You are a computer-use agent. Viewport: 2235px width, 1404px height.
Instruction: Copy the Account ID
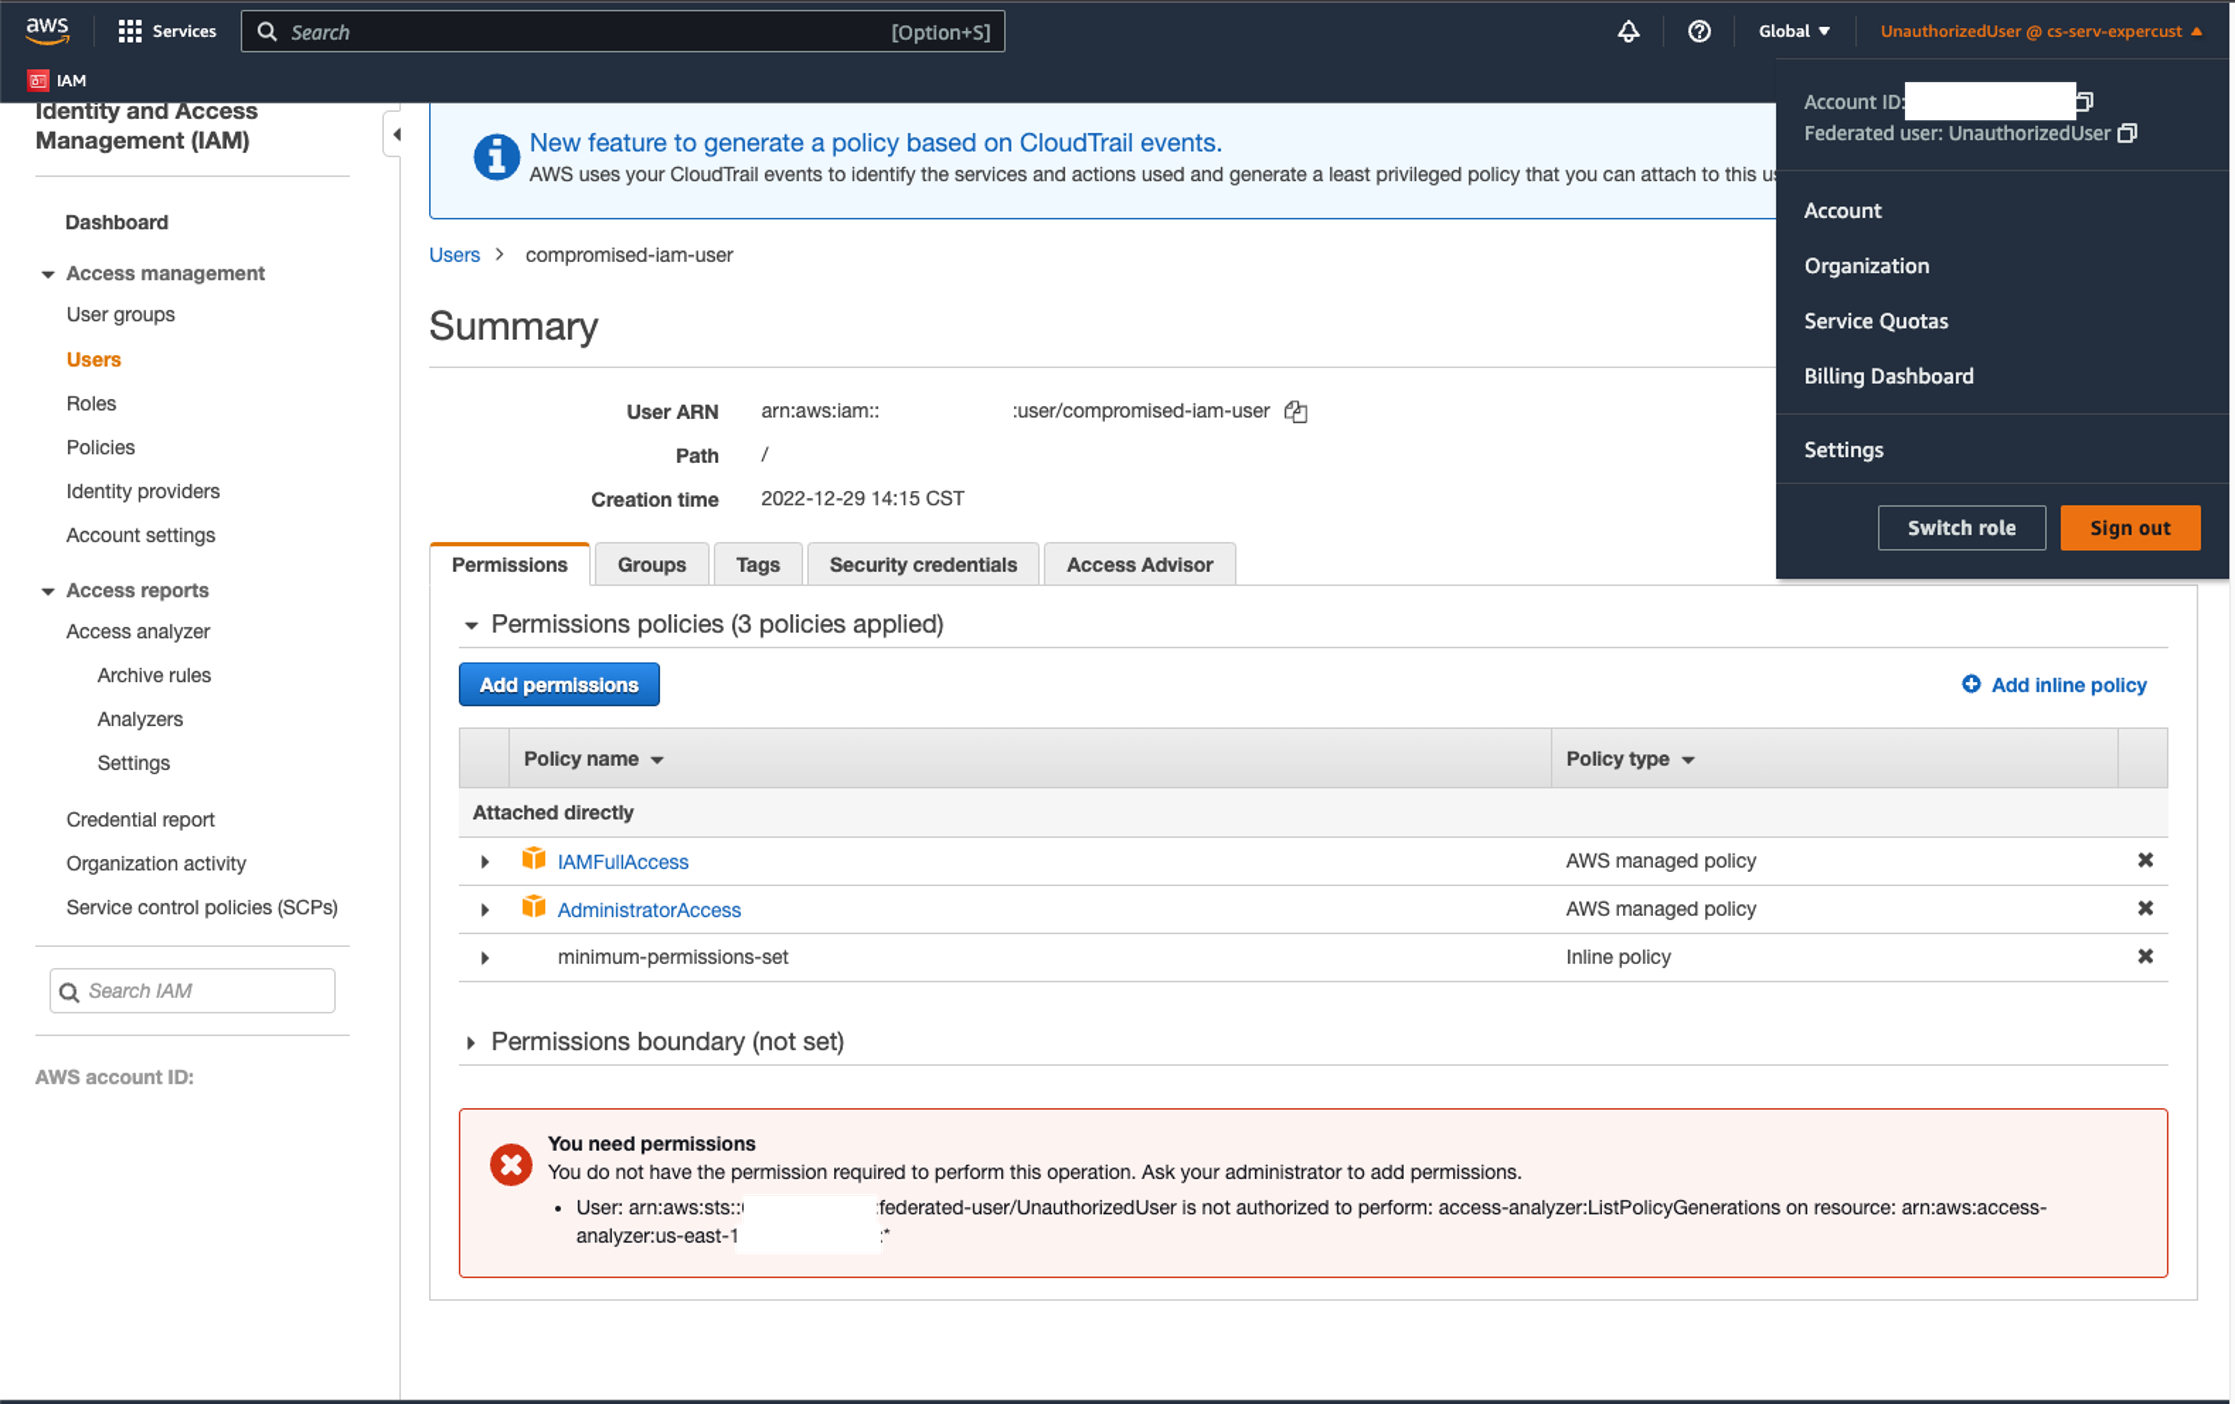(x=2085, y=101)
